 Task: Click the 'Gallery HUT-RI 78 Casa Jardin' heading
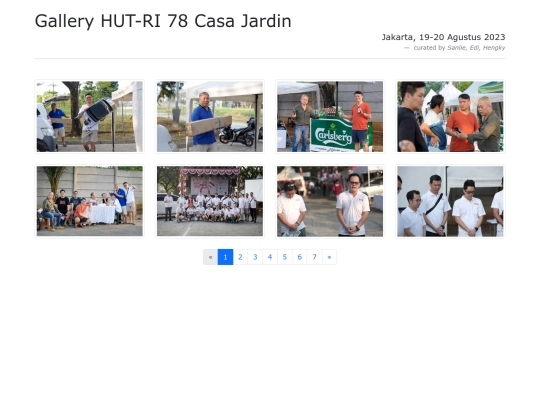163,21
